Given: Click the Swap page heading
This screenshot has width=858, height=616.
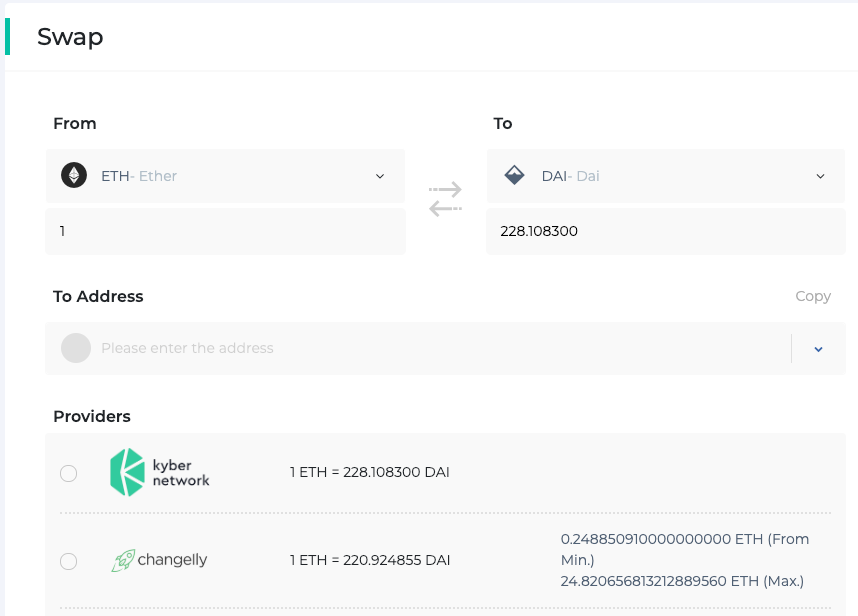Looking at the screenshot, I should [70, 37].
